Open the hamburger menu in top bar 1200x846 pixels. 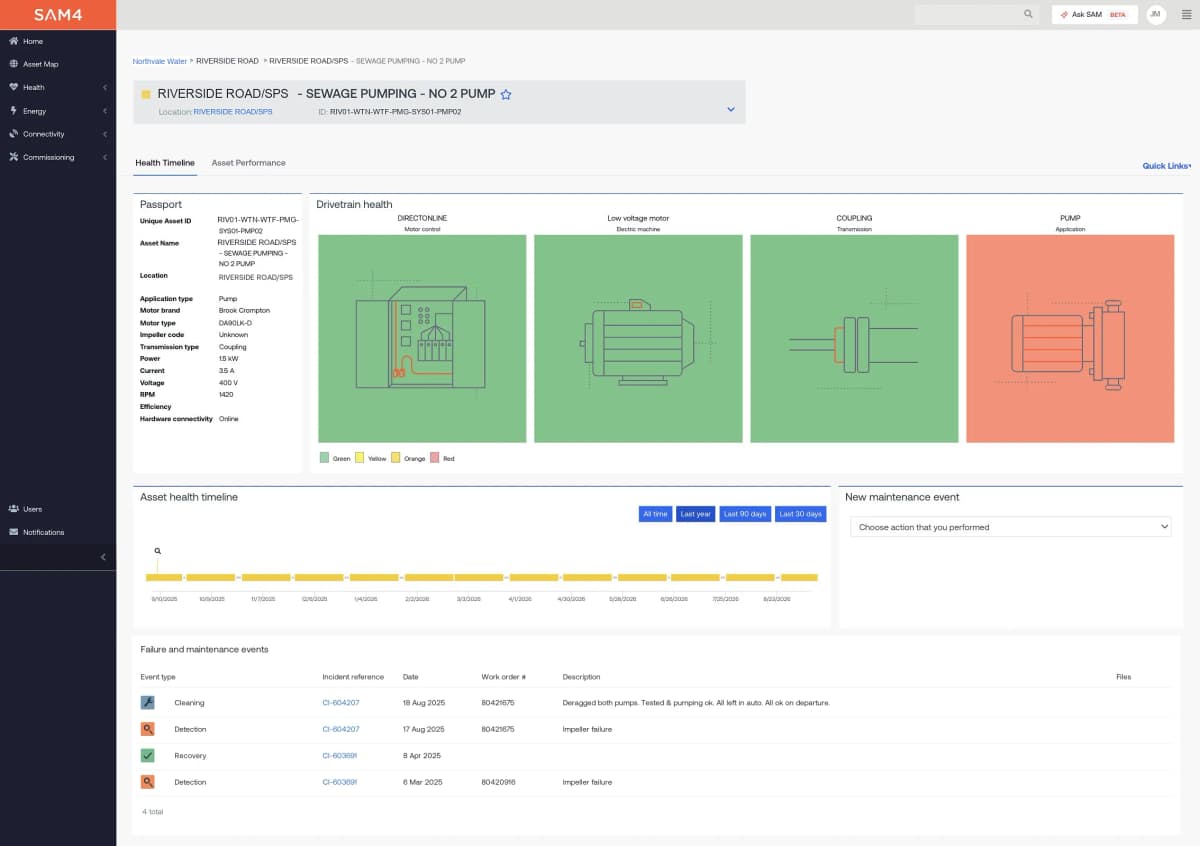[1186, 14]
